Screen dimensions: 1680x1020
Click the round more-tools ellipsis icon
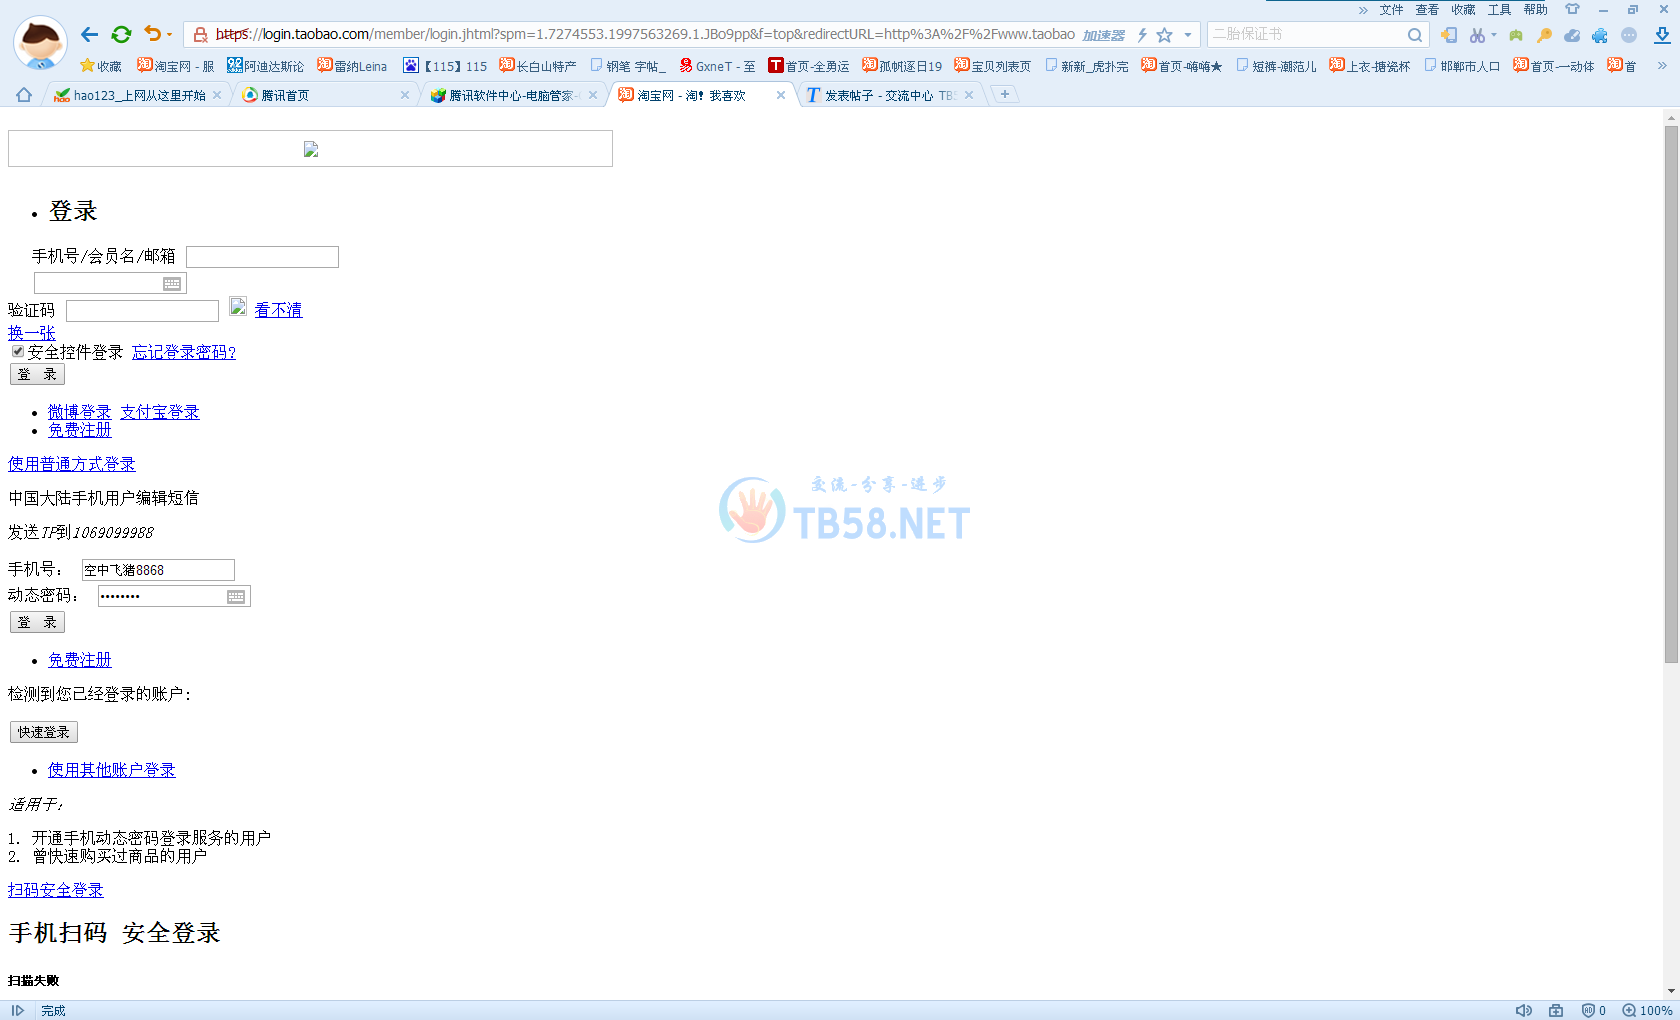(x=1629, y=35)
